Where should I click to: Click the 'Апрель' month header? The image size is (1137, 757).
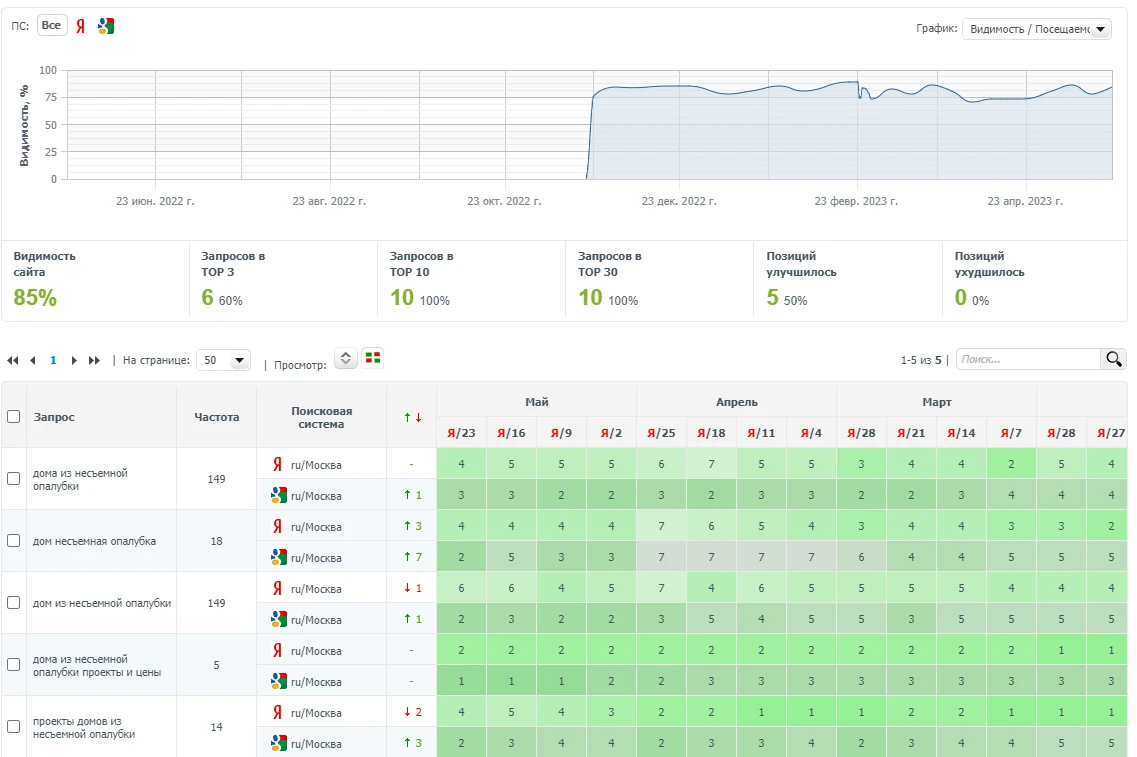(x=737, y=402)
